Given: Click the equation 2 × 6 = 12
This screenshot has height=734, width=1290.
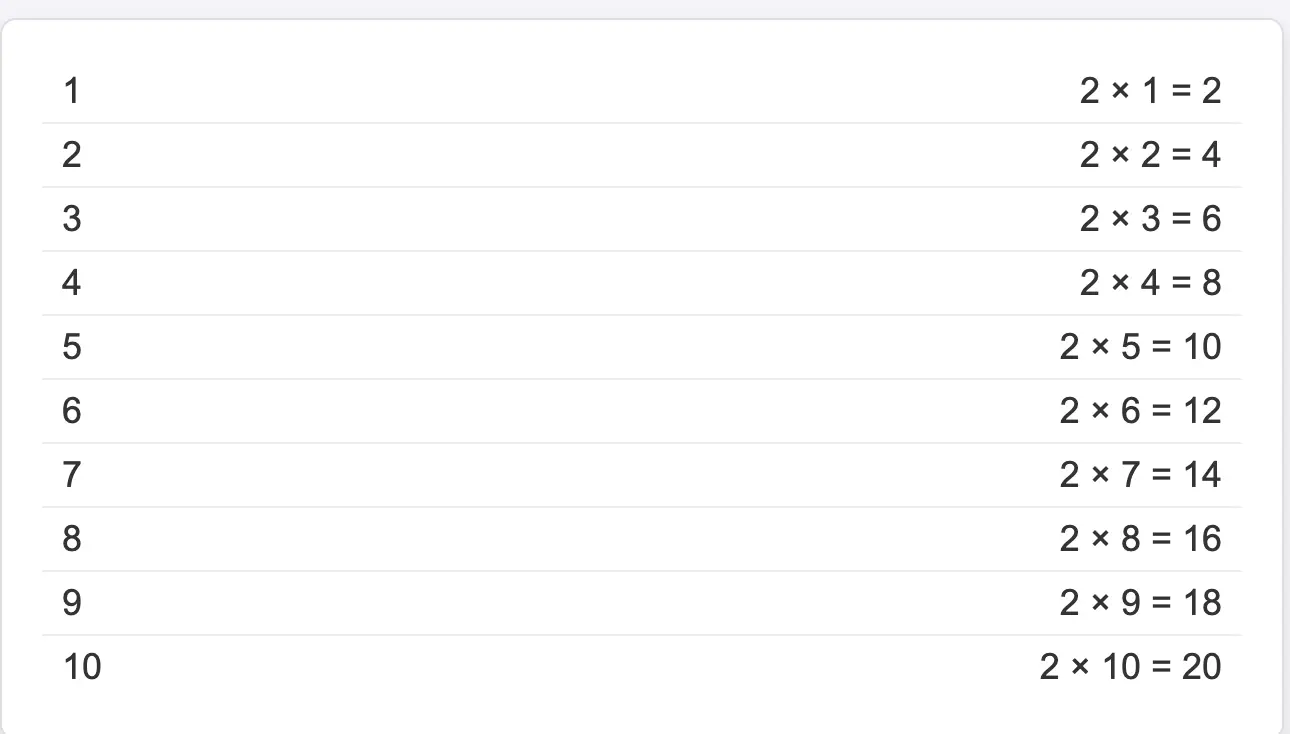Looking at the screenshot, I should (x=1141, y=411).
